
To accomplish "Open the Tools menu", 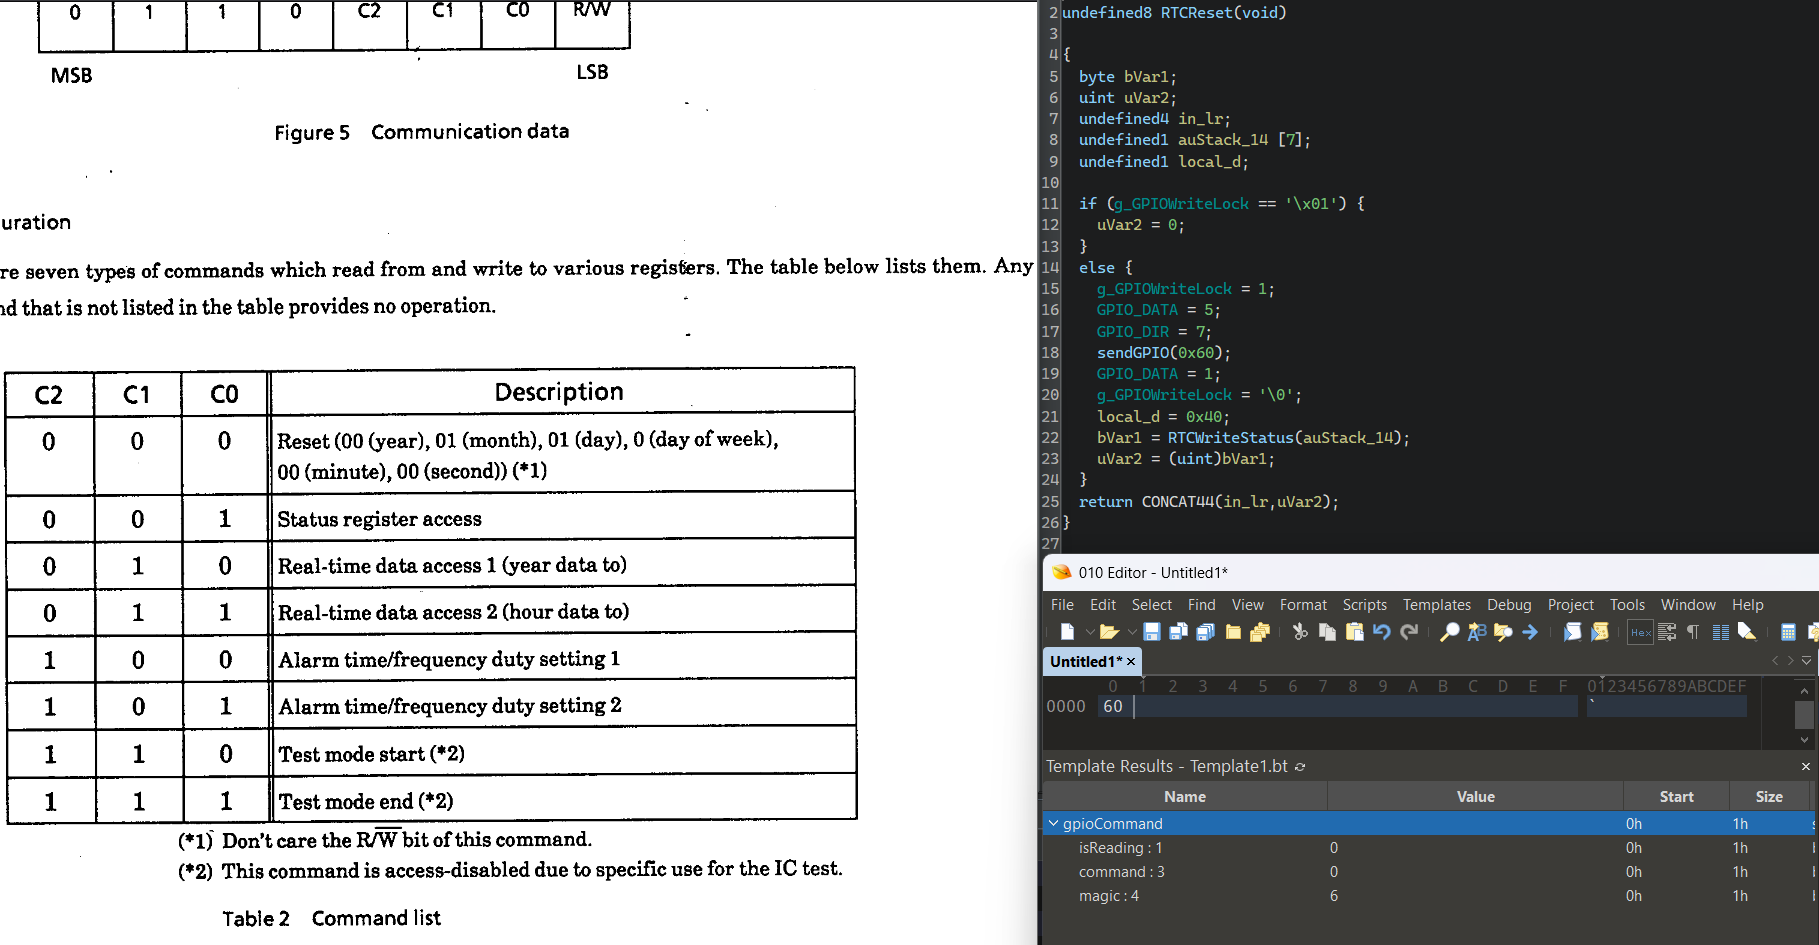I will [1627, 604].
